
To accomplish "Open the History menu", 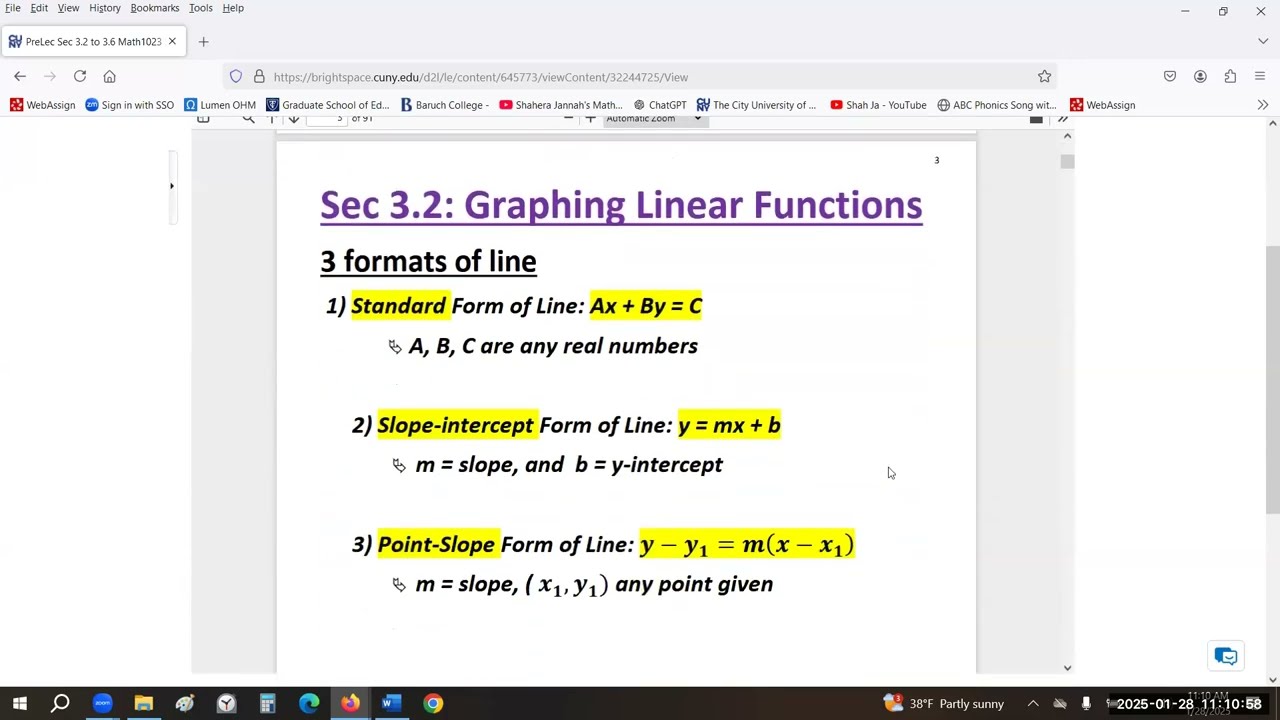I will tap(105, 8).
